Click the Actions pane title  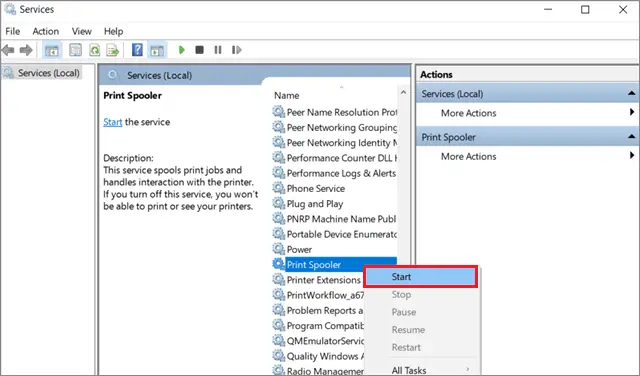click(436, 75)
